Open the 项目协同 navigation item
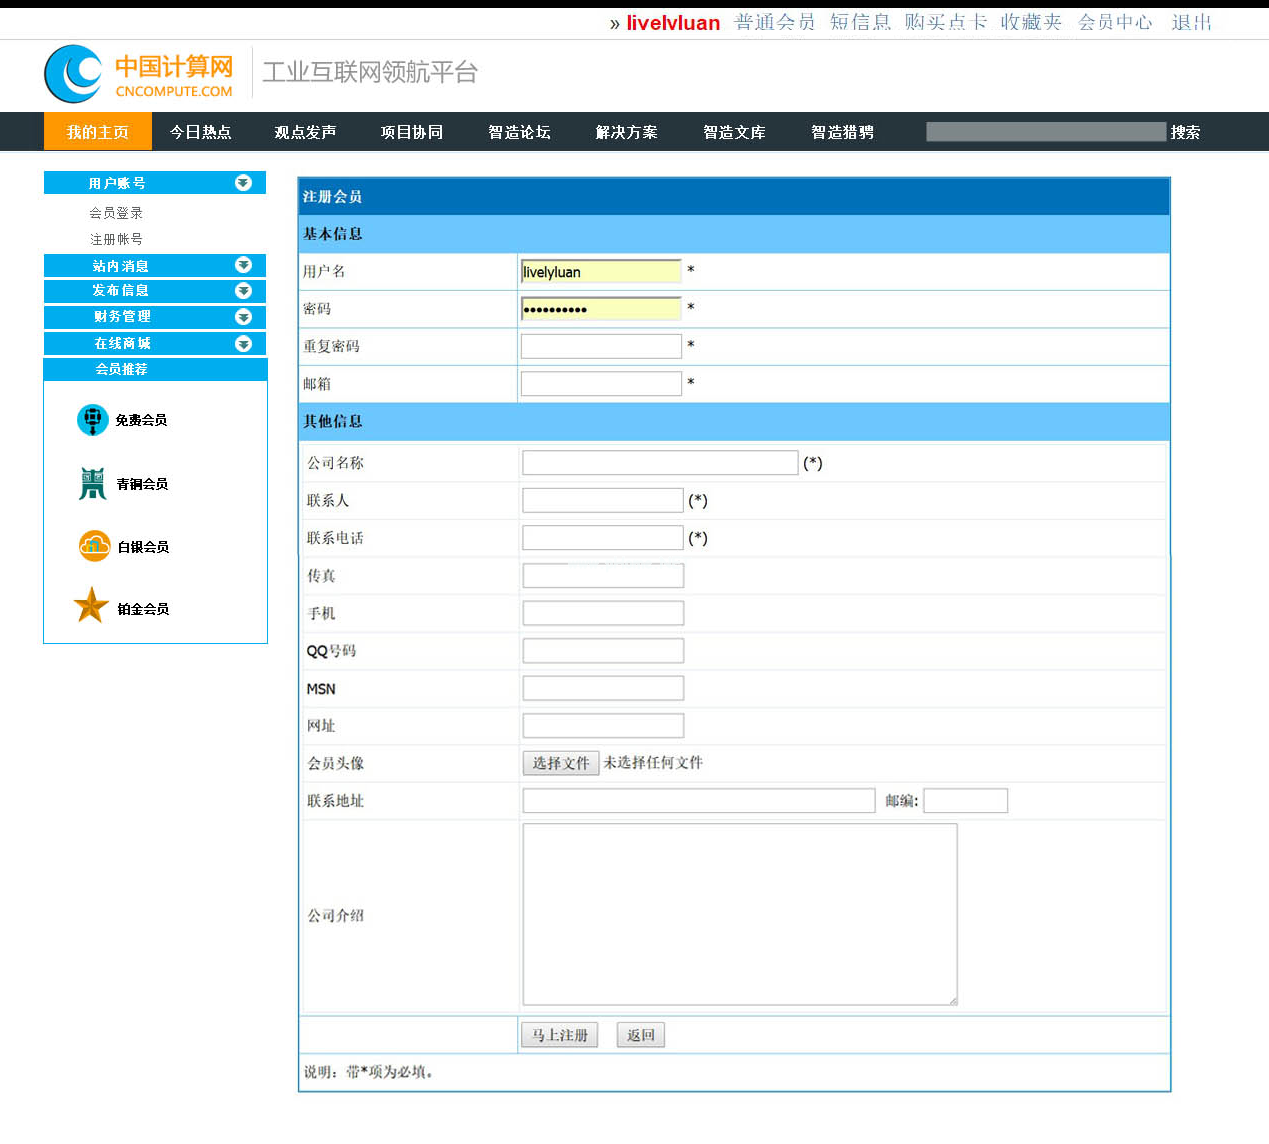Viewport: 1269px width, 1144px height. pyautogui.click(x=412, y=132)
